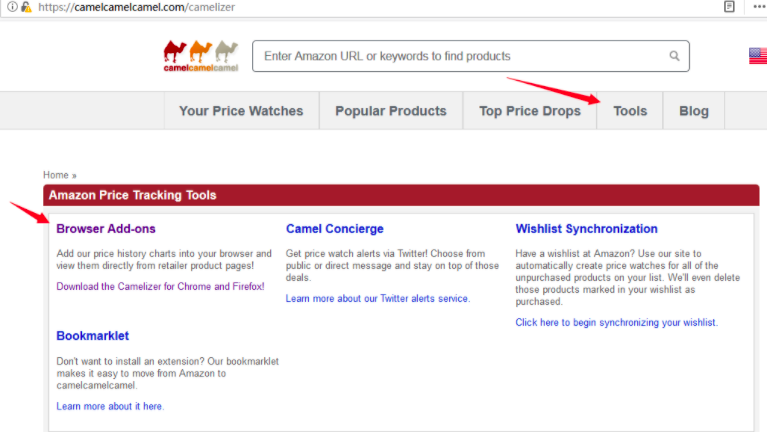This screenshot has height=442, width=774.
Task: Click the camelcamelcamel logo
Action: [x=201, y=56]
